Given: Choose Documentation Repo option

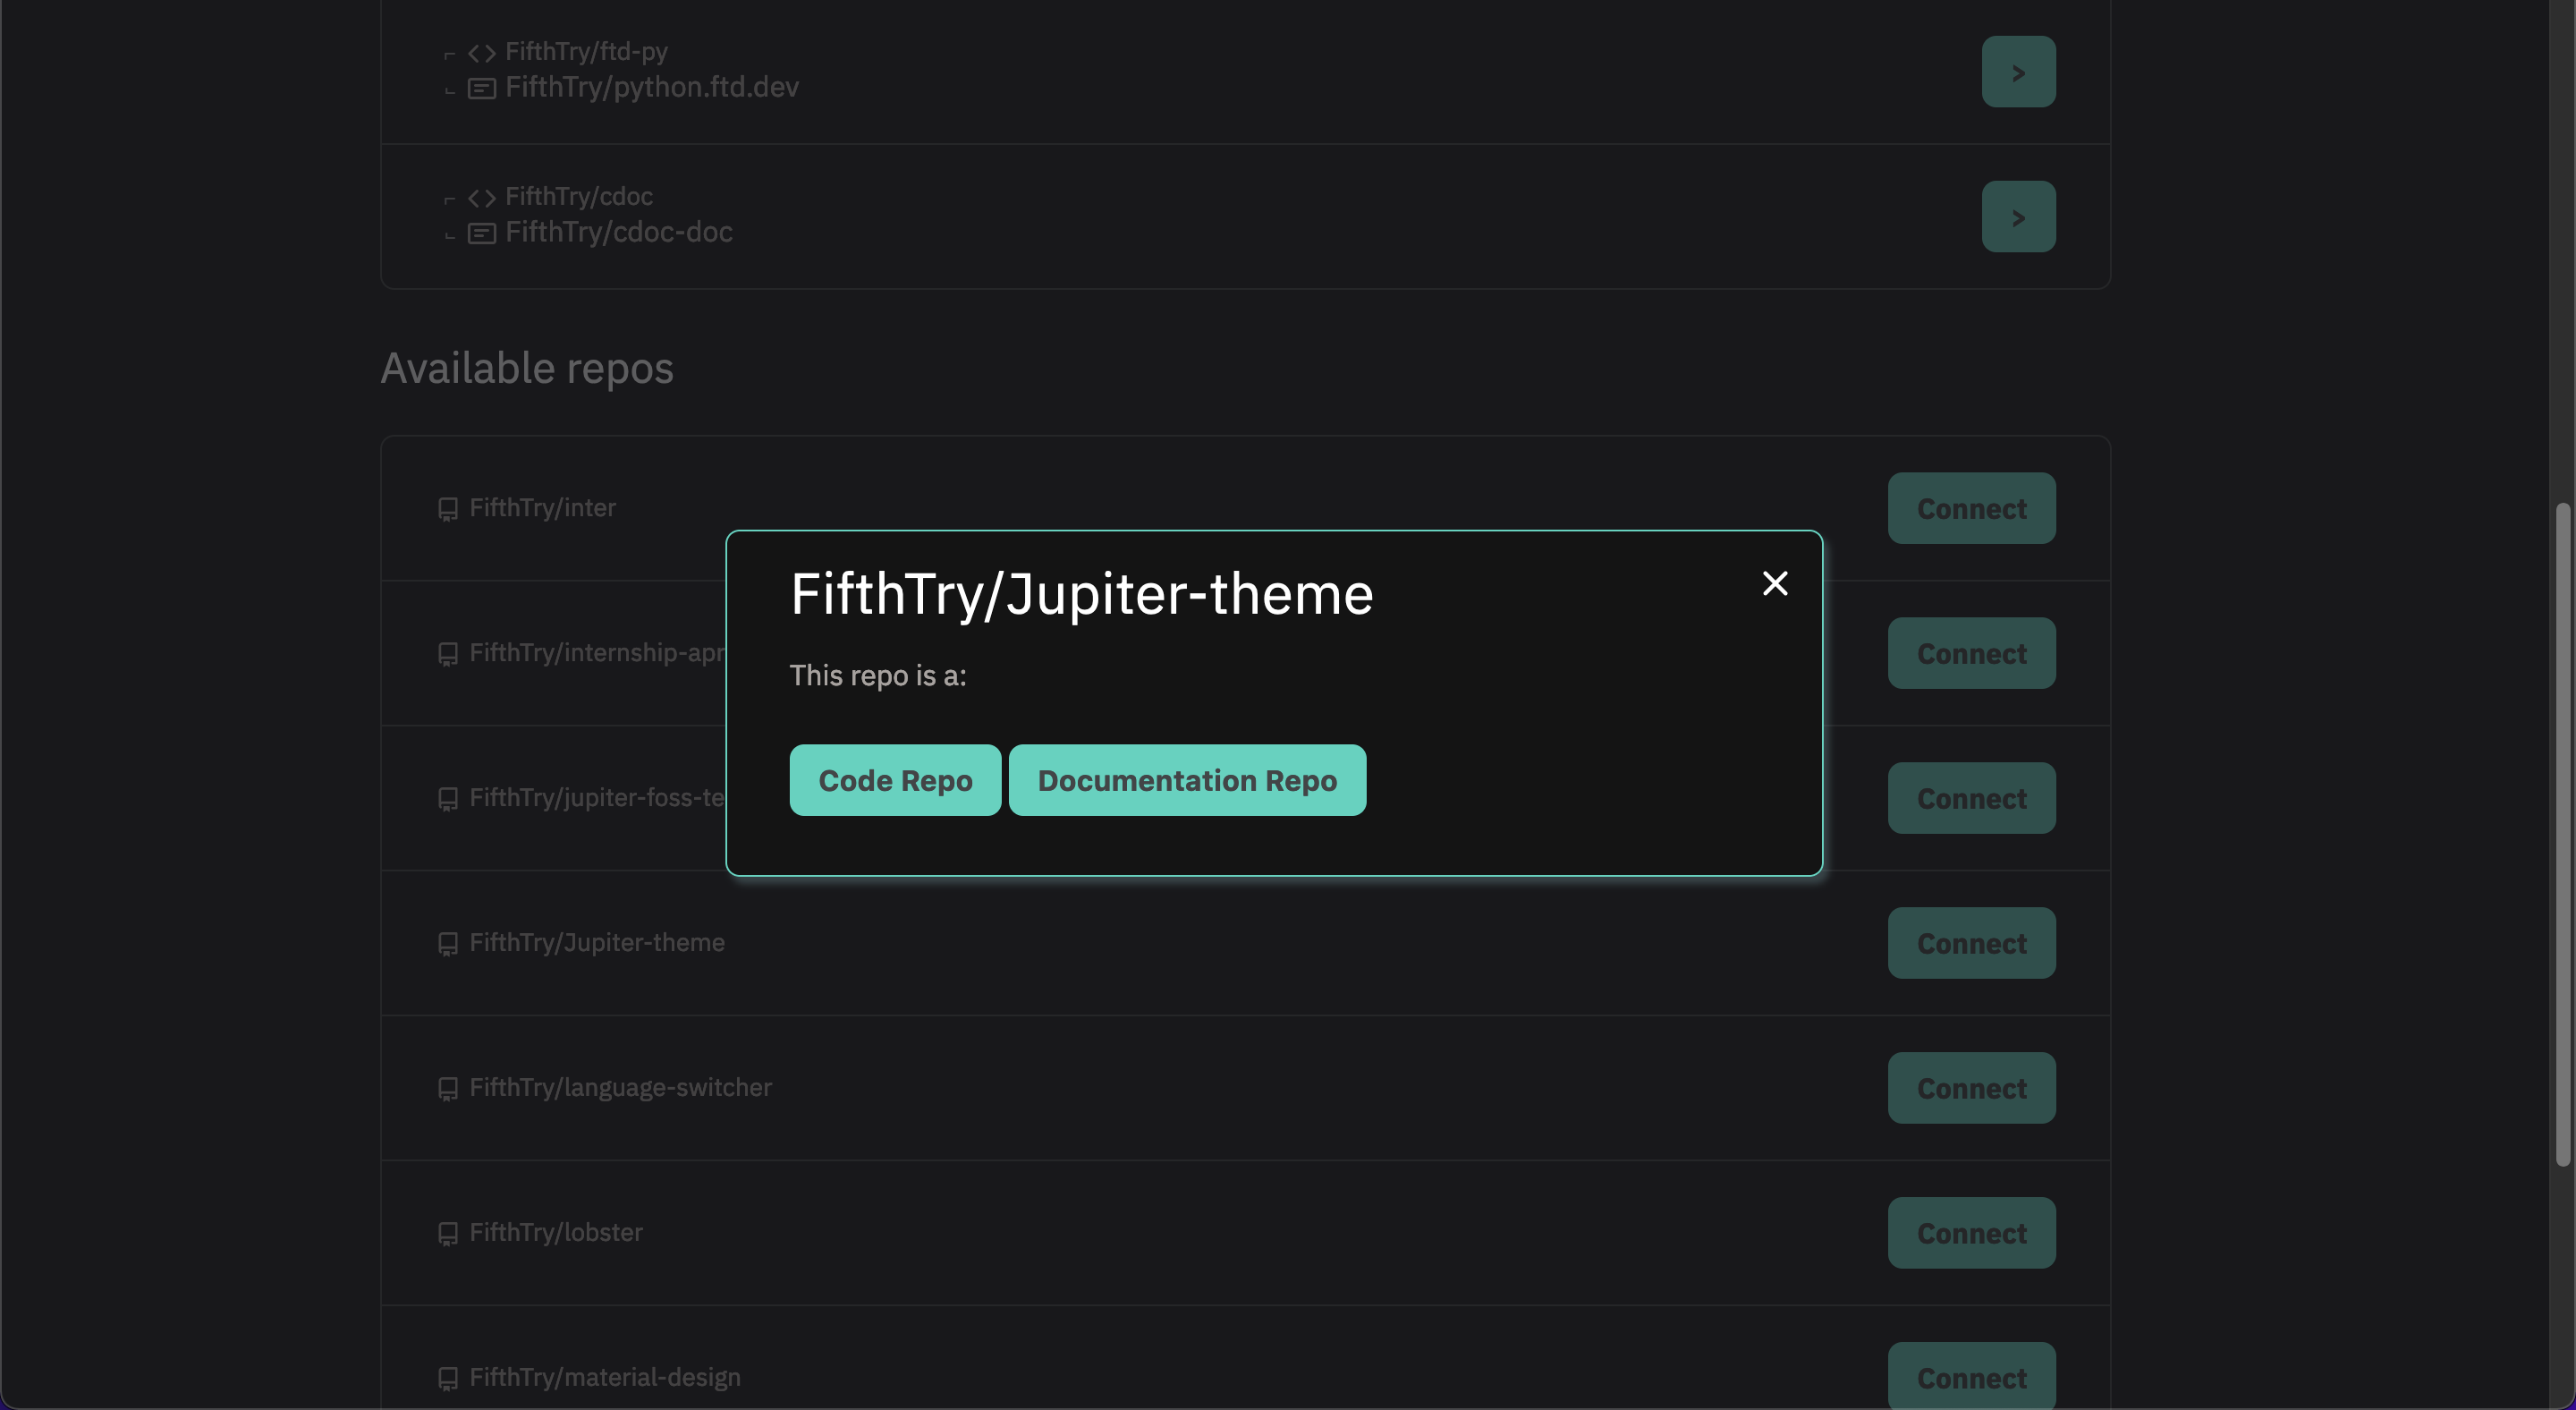Looking at the screenshot, I should coord(1186,780).
